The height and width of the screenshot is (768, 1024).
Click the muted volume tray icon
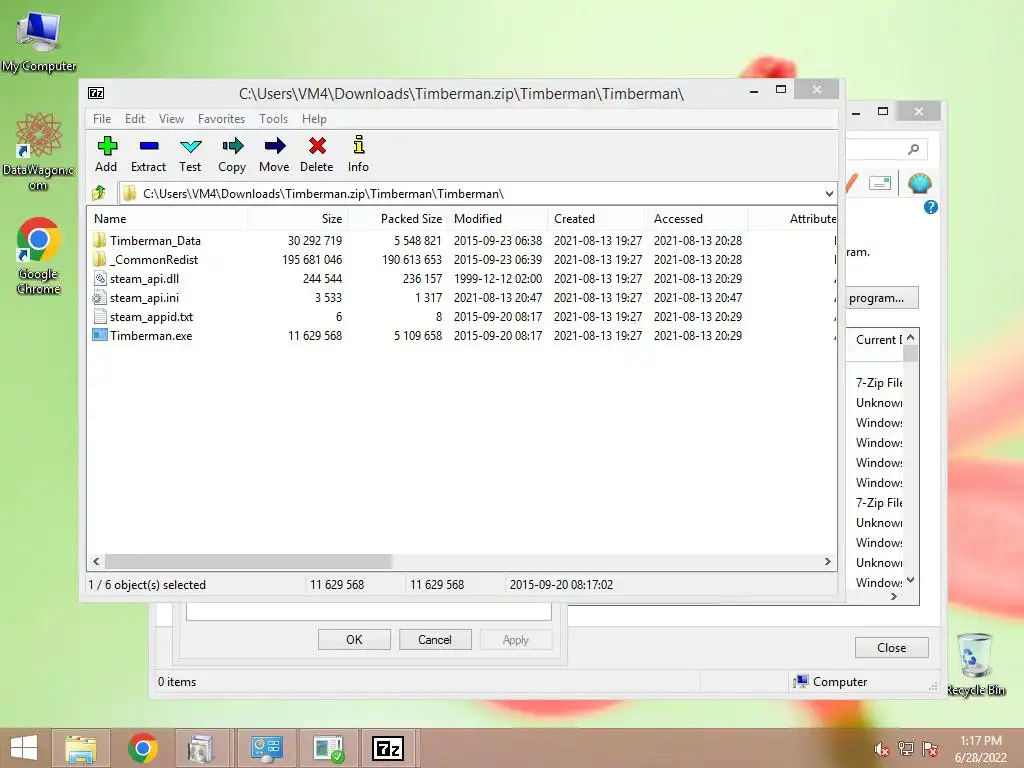882,749
